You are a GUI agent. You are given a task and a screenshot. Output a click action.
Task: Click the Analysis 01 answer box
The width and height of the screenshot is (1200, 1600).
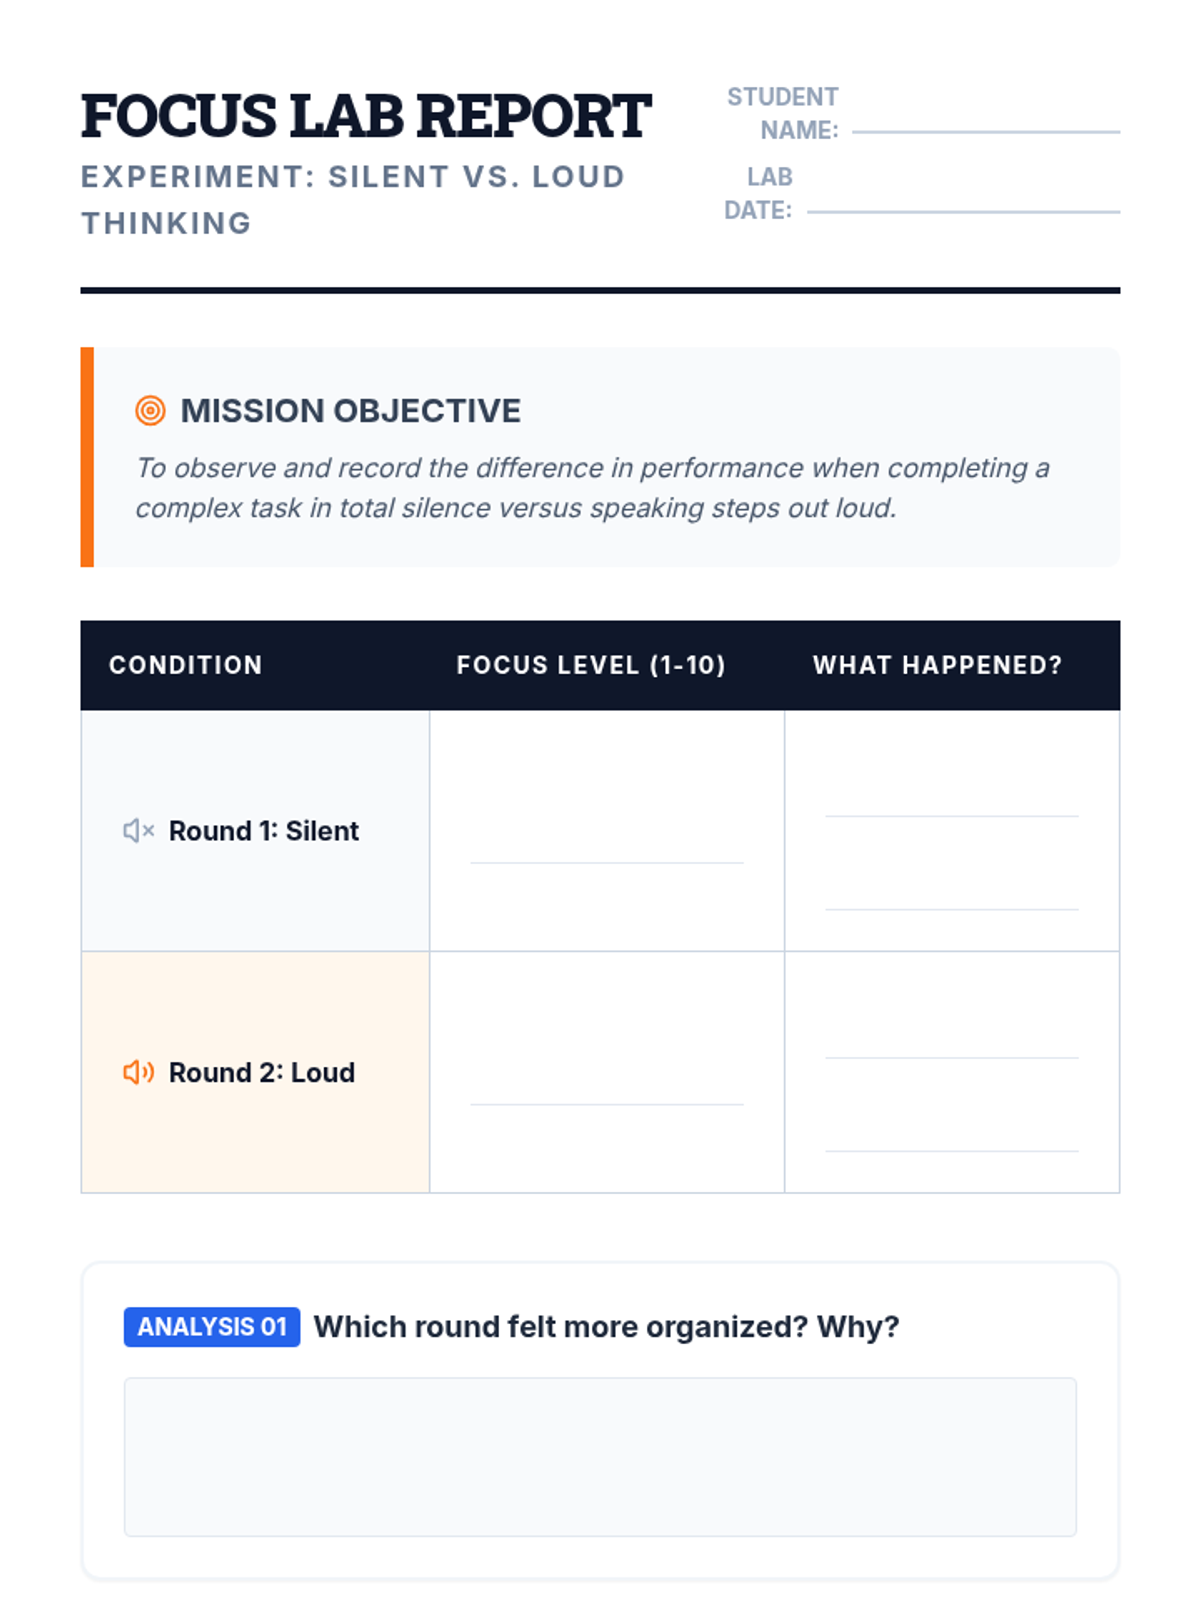600,1457
